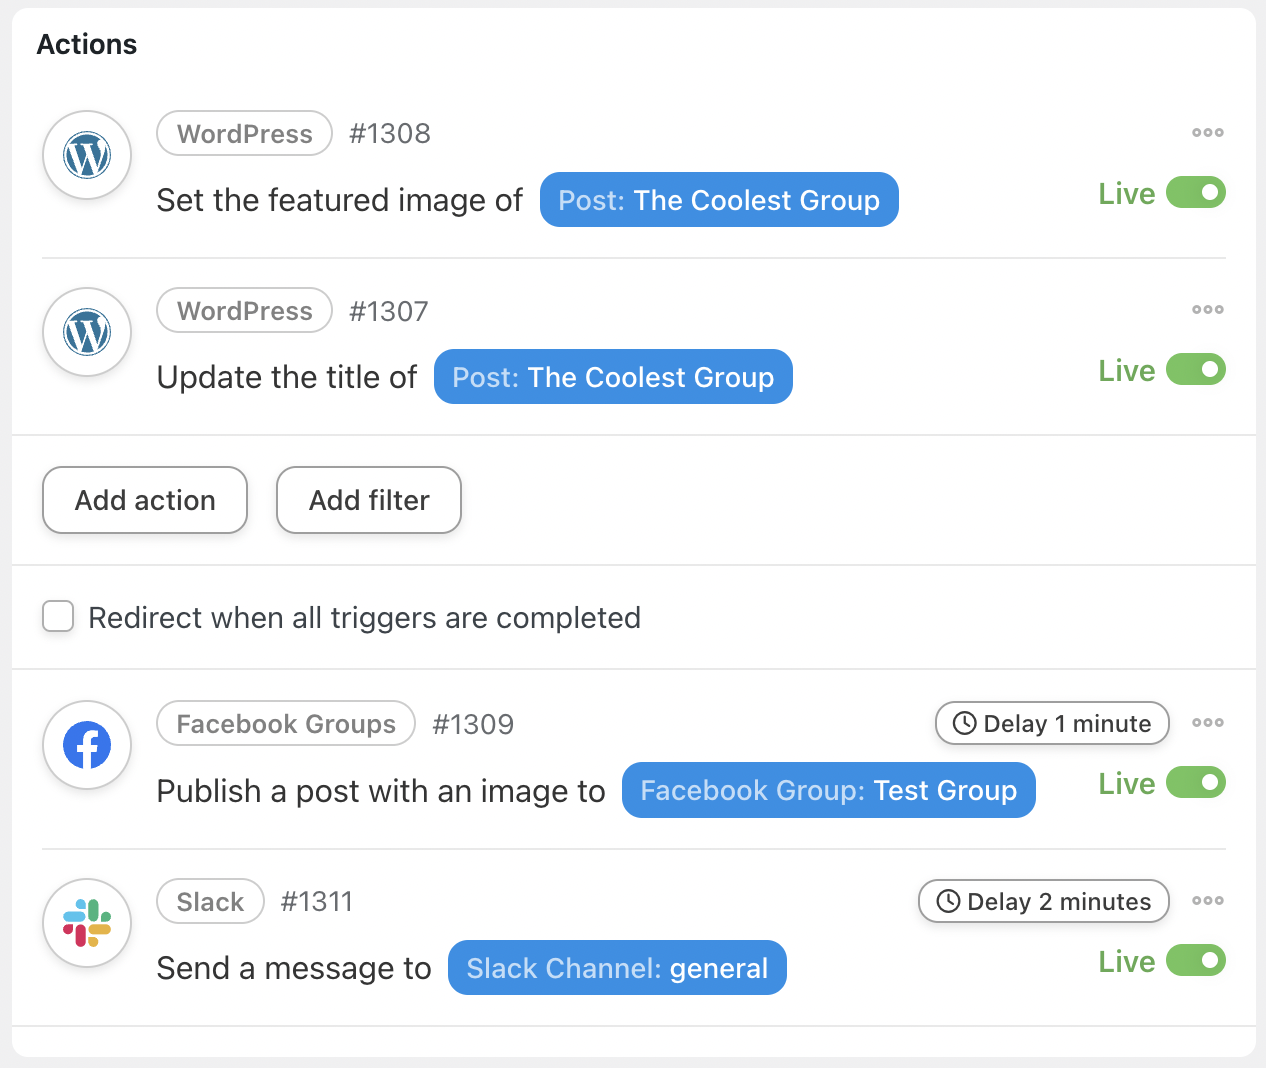
Task: Click the Add filter button
Action: 369,500
